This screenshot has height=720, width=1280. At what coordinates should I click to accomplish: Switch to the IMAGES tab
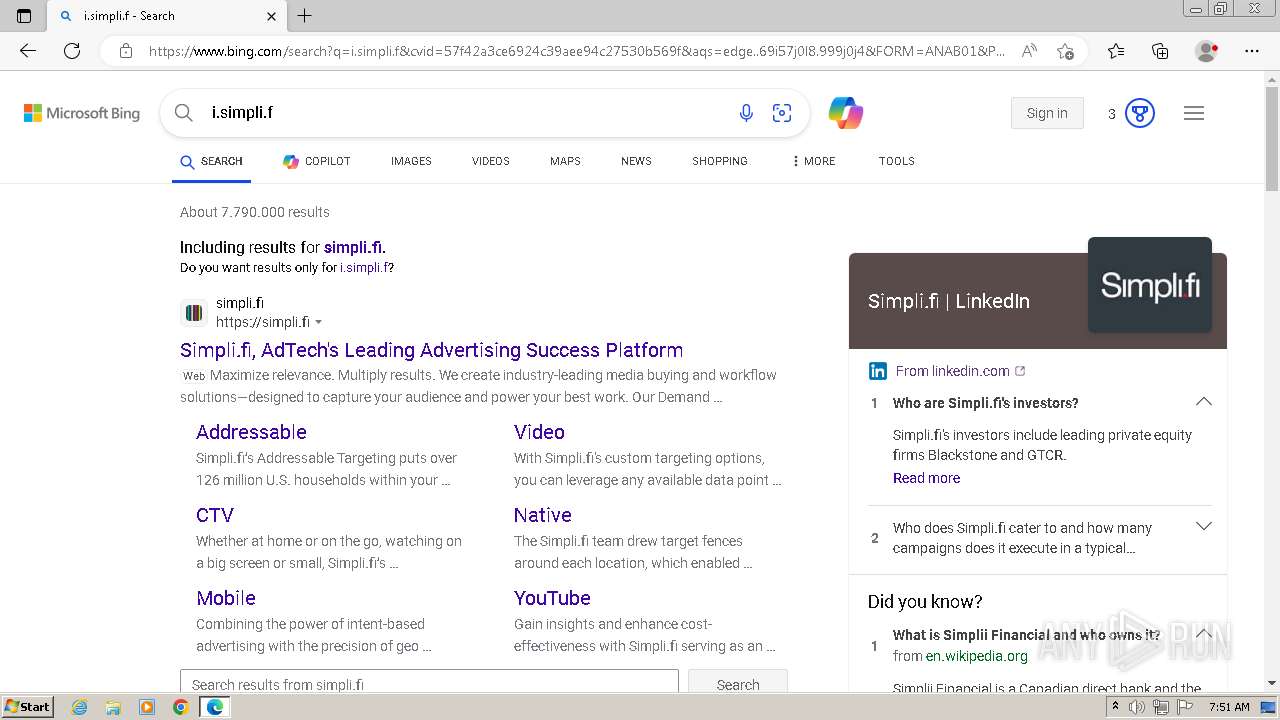[411, 161]
